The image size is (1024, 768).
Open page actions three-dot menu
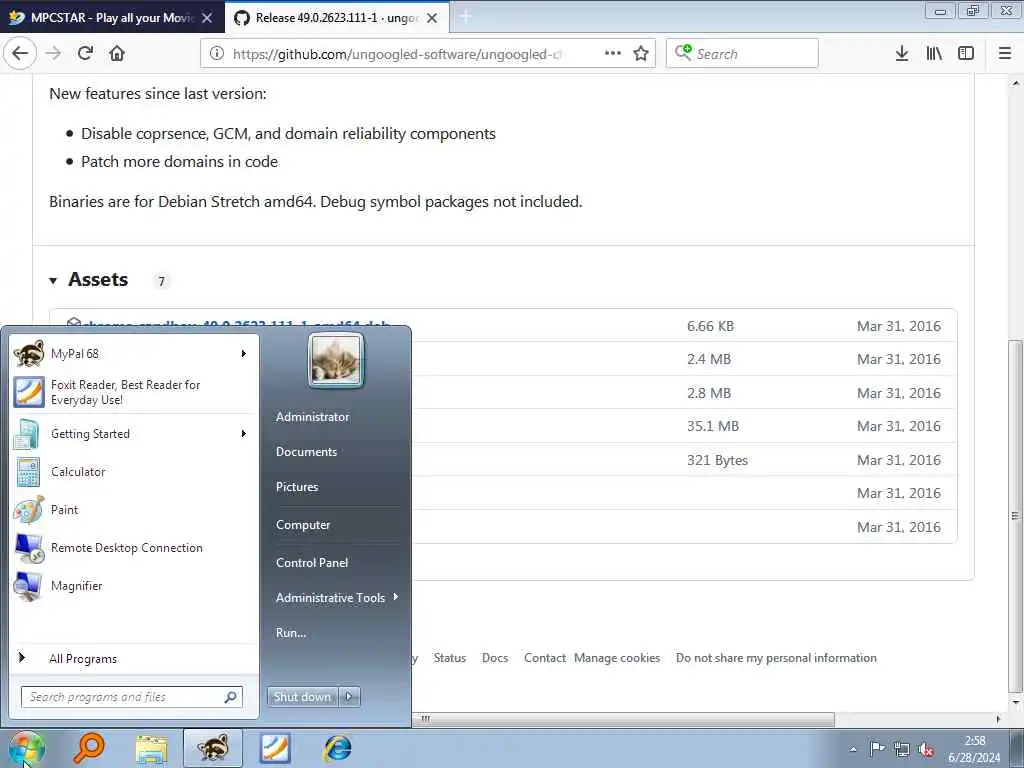click(613, 54)
